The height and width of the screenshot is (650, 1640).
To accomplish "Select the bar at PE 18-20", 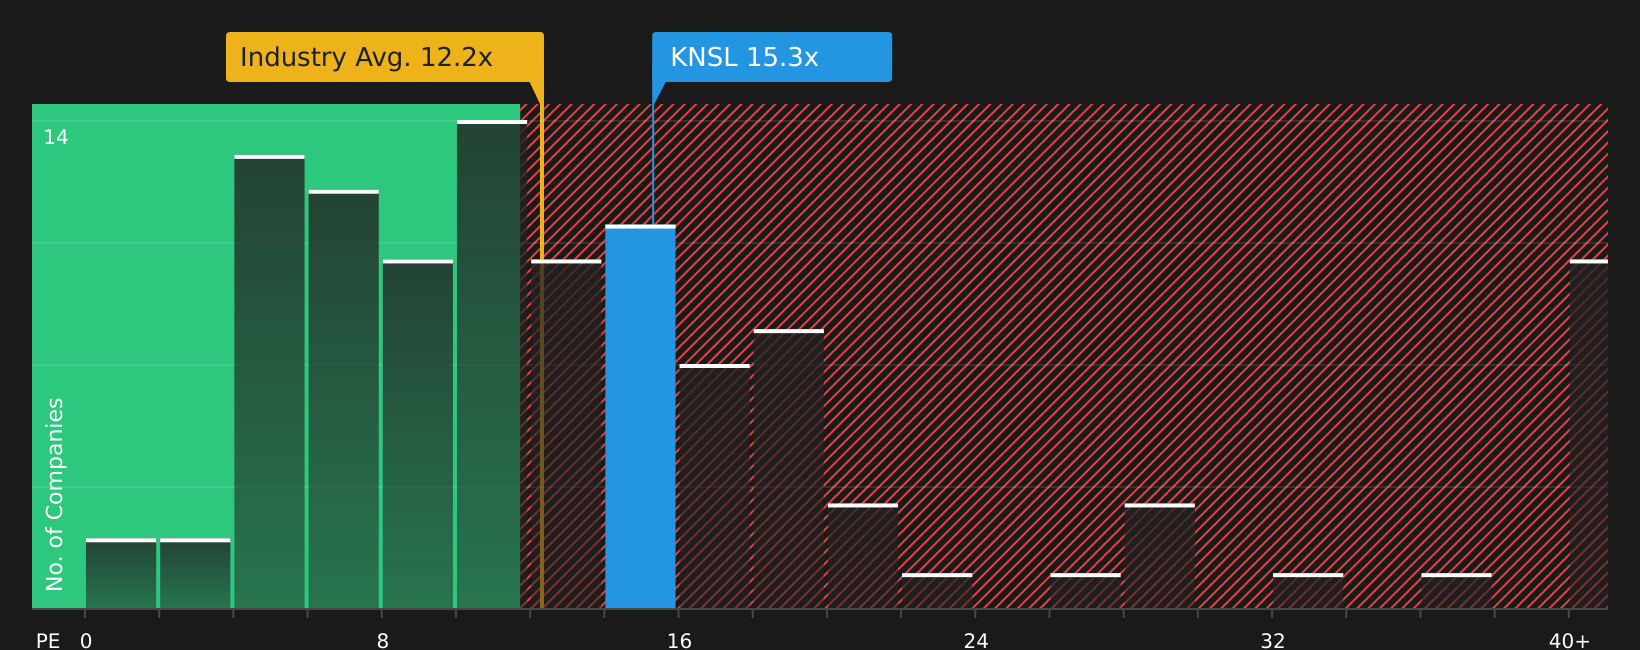I will pyautogui.click(x=789, y=469).
